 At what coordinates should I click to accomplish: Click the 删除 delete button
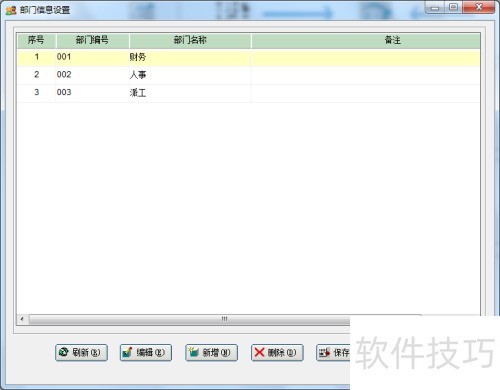(x=277, y=352)
